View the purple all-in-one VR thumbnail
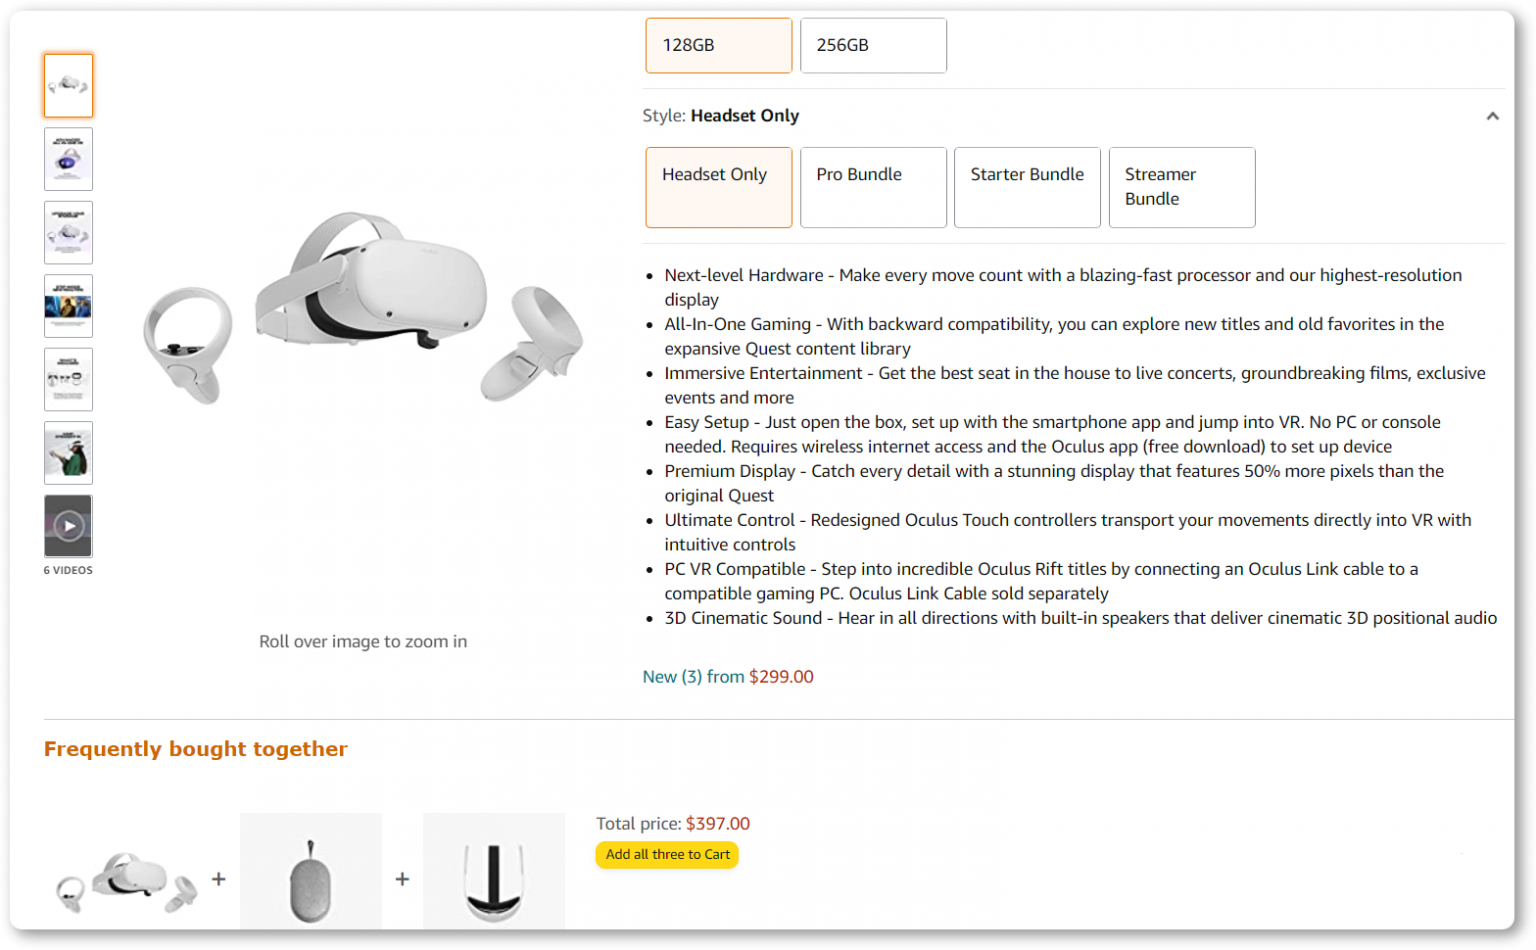Image resolution: width=1536 pixels, height=950 pixels. click(68, 159)
